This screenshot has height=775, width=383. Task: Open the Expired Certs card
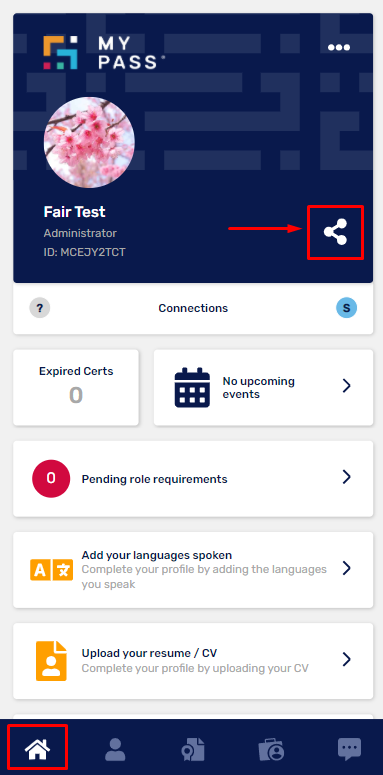point(76,388)
